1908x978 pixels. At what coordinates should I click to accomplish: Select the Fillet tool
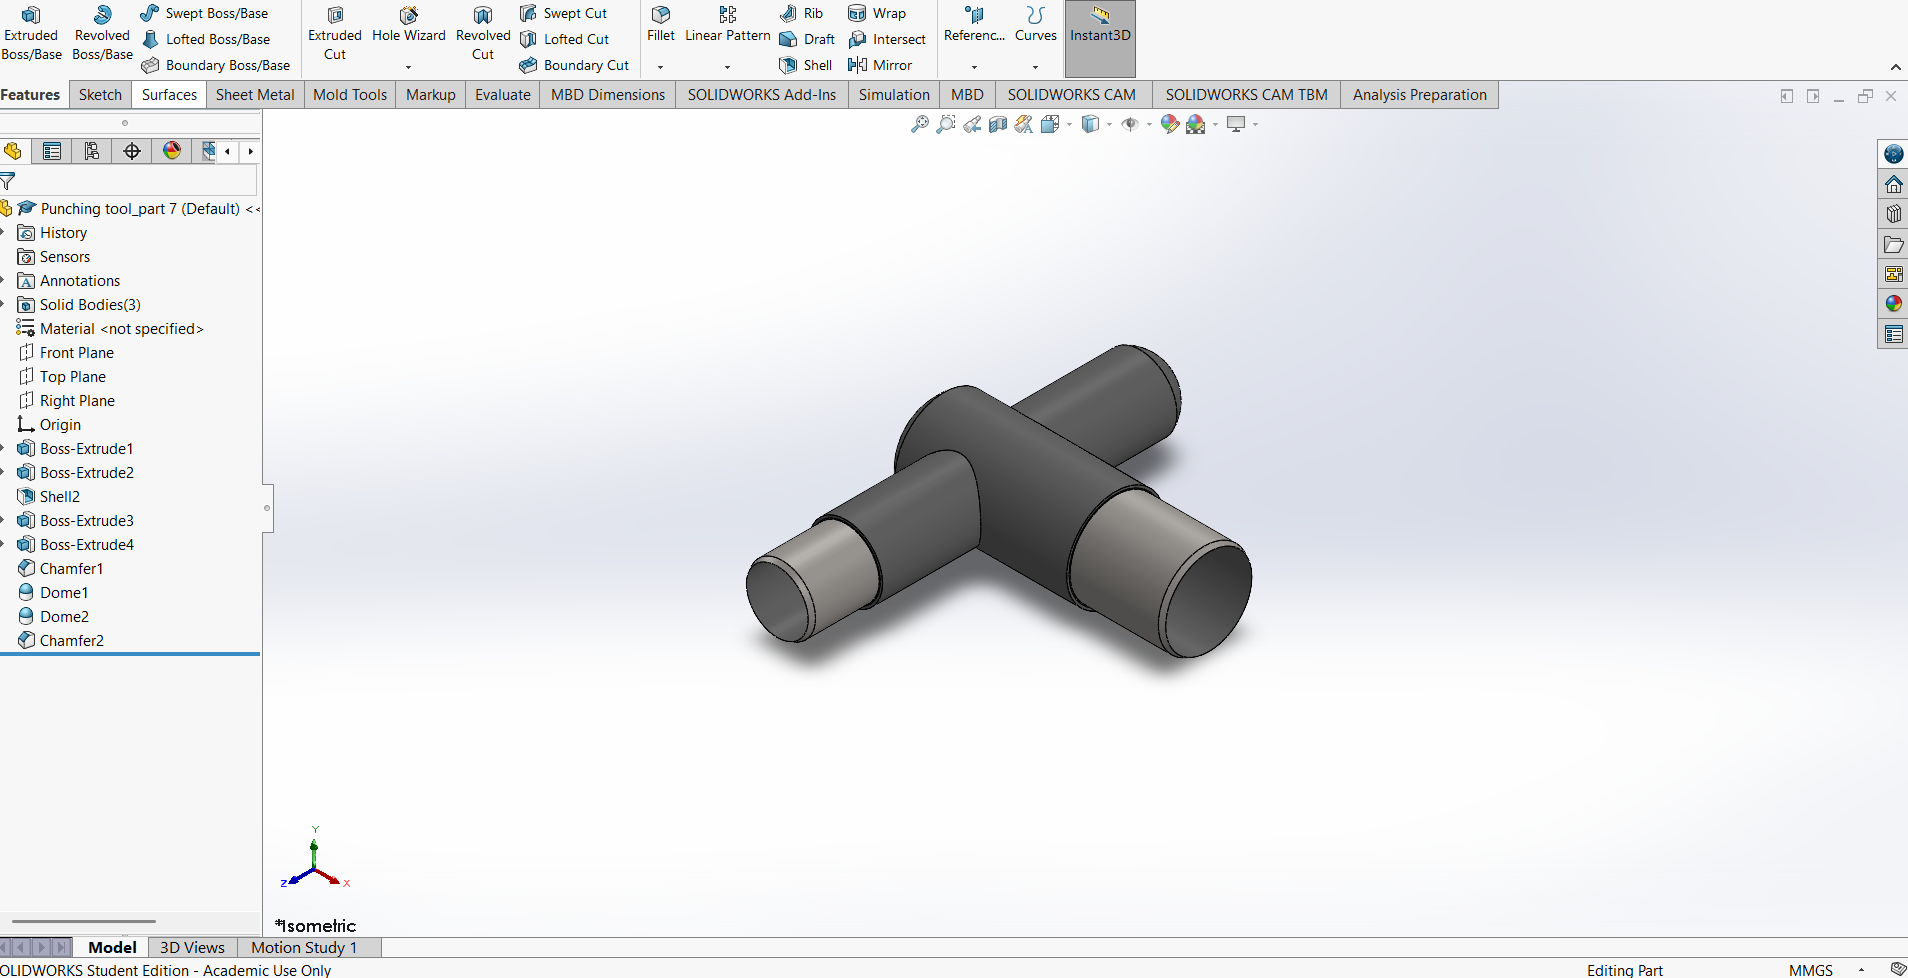pyautogui.click(x=660, y=25)
